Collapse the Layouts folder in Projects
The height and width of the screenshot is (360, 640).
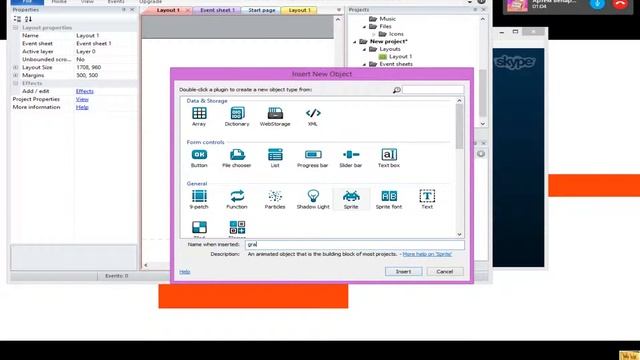[x=364, y=49]
